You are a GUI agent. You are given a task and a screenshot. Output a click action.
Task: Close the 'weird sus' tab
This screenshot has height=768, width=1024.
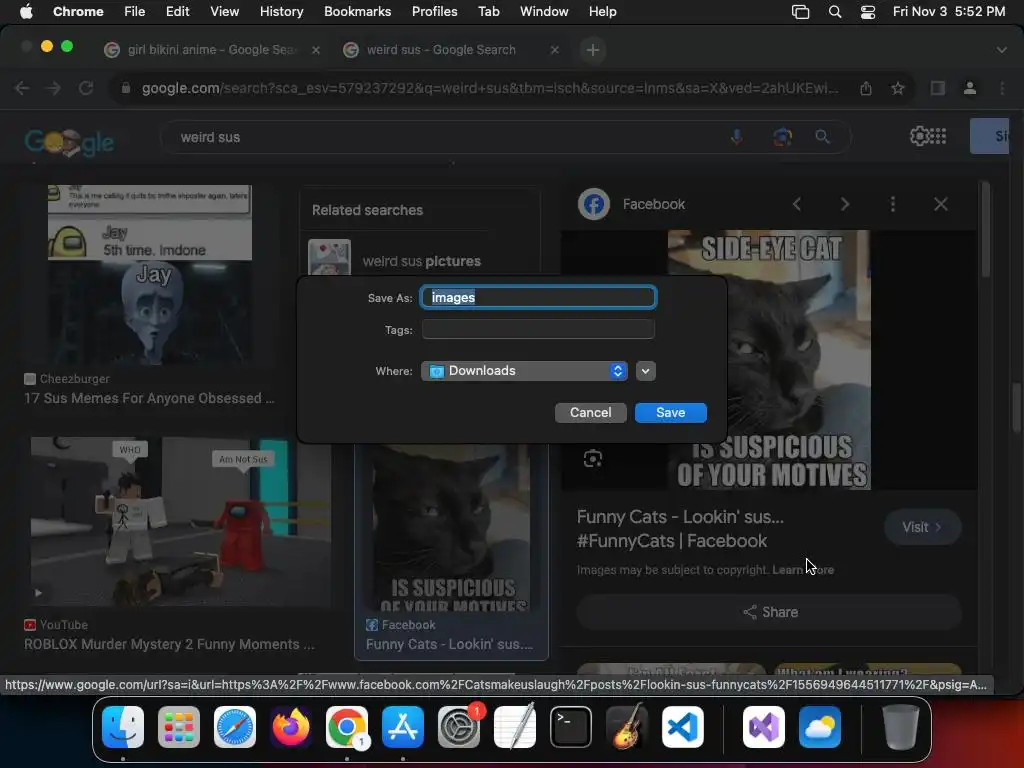point(554,50)
